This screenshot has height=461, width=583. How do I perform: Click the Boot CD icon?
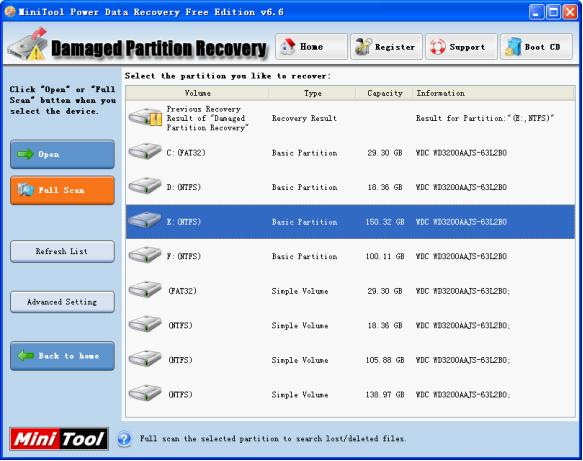coord(513,47)
